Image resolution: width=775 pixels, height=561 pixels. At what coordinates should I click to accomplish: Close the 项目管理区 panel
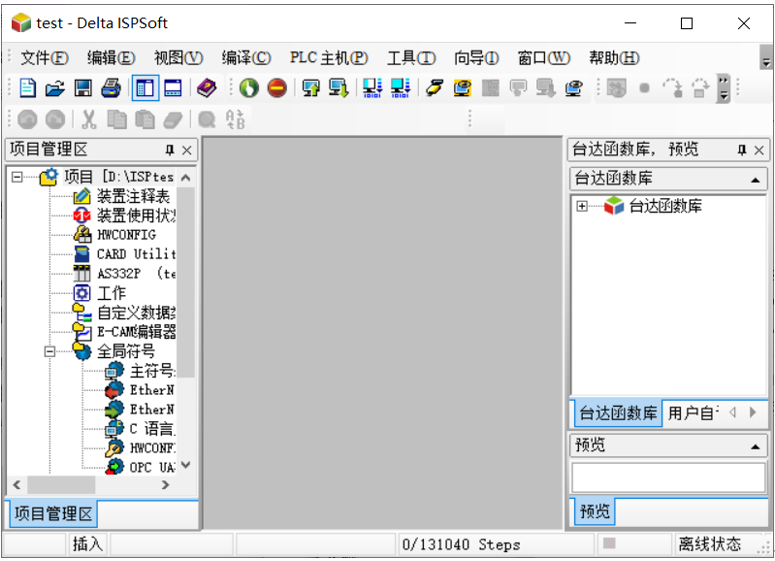187,150
